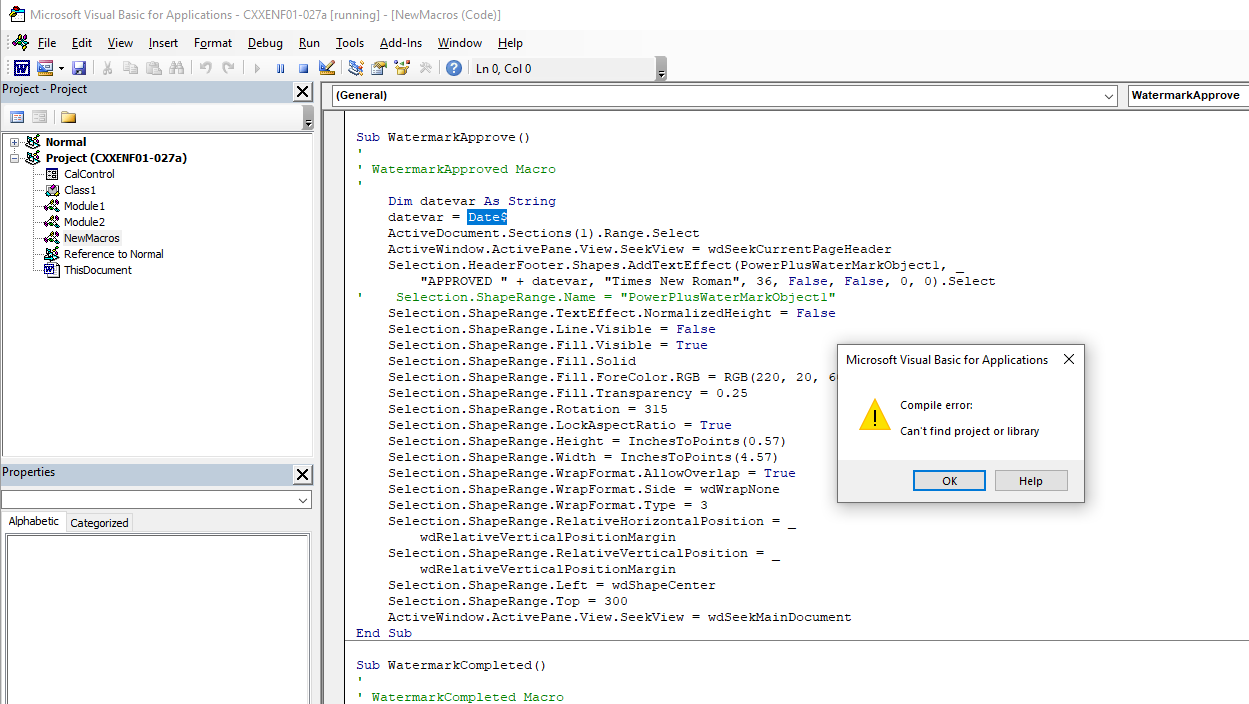Select Reference to Normal in project tree
This screenshot has width=1249, height=704.
(x=113, y=254)
